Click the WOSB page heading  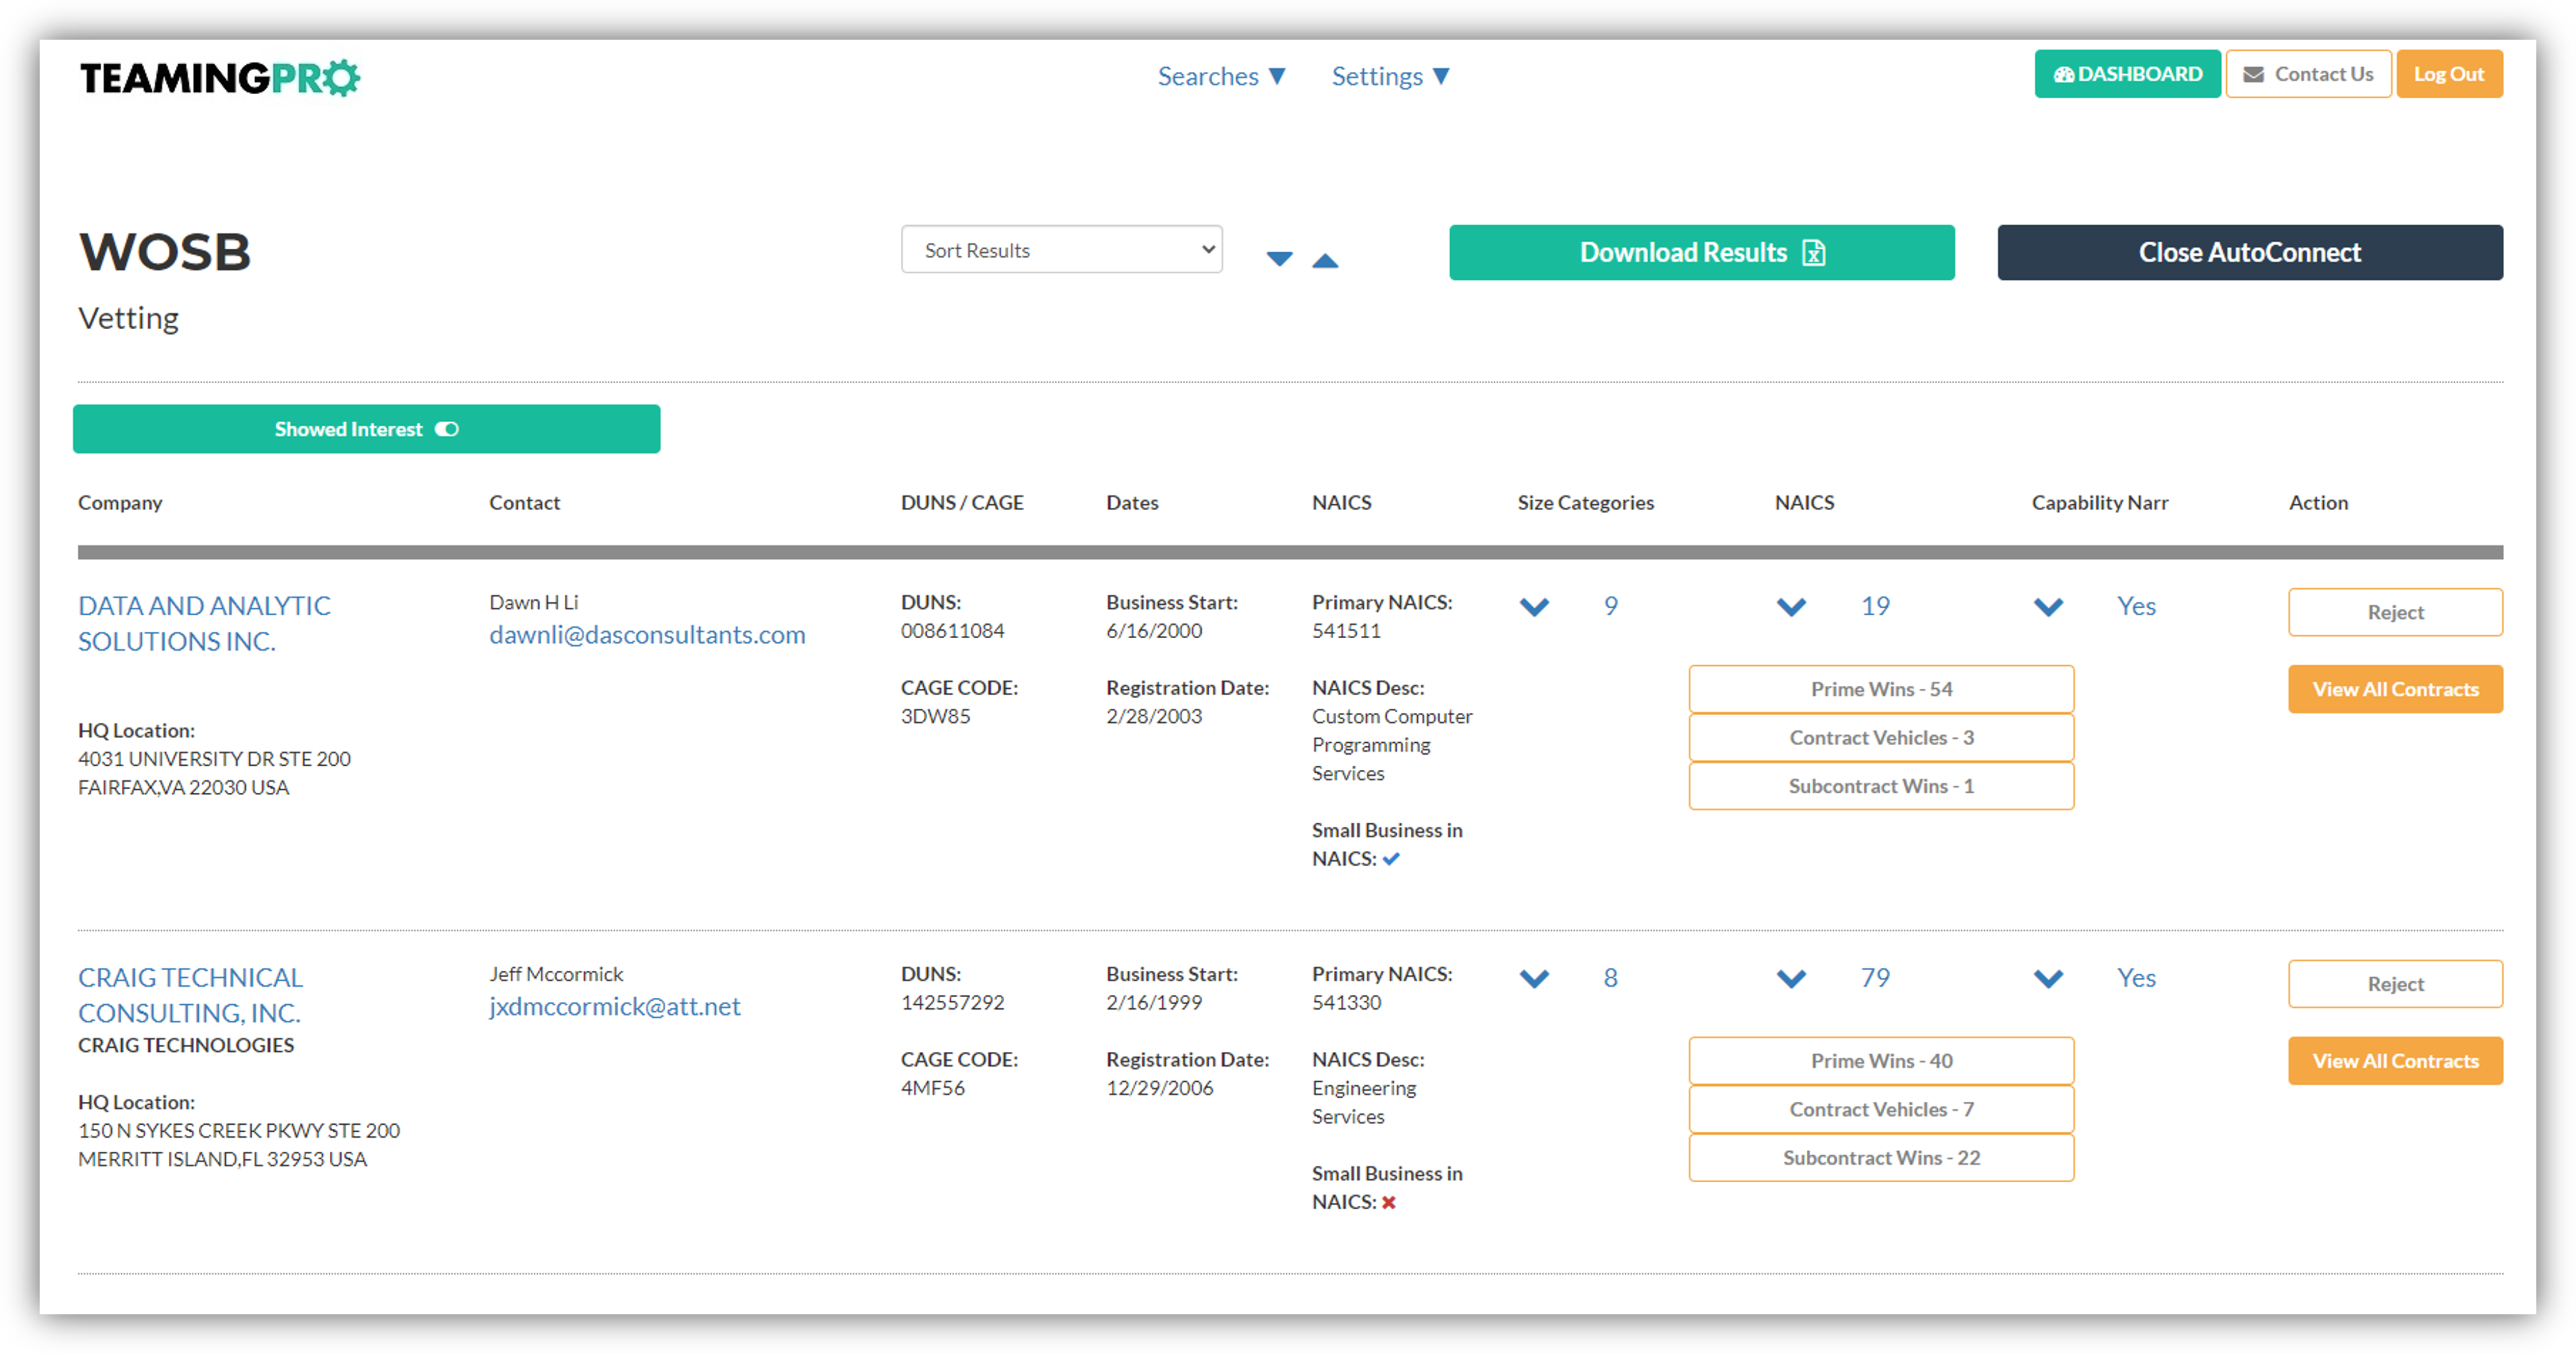(x=165, y=251)
